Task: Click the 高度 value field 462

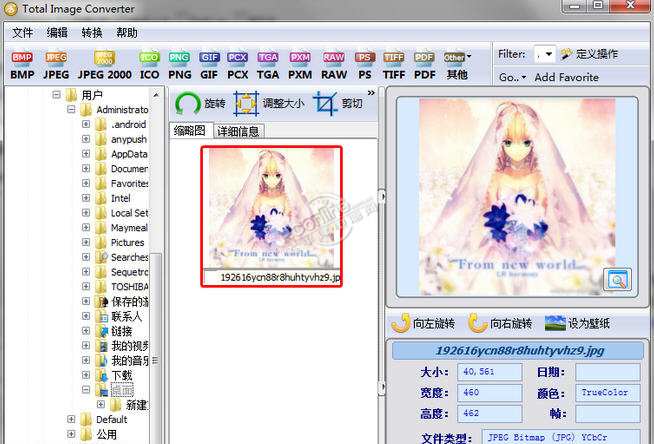Action: (x=490, y=414)
